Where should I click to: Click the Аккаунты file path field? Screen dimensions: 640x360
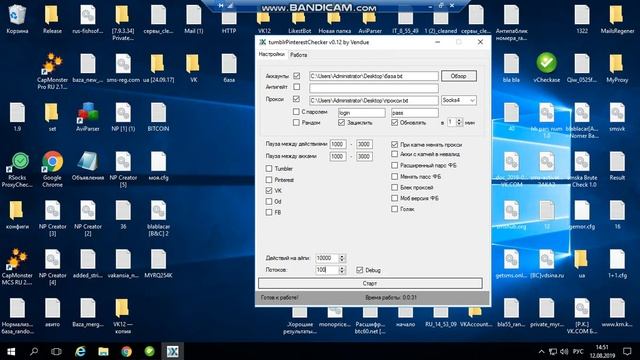pos(373,76)
